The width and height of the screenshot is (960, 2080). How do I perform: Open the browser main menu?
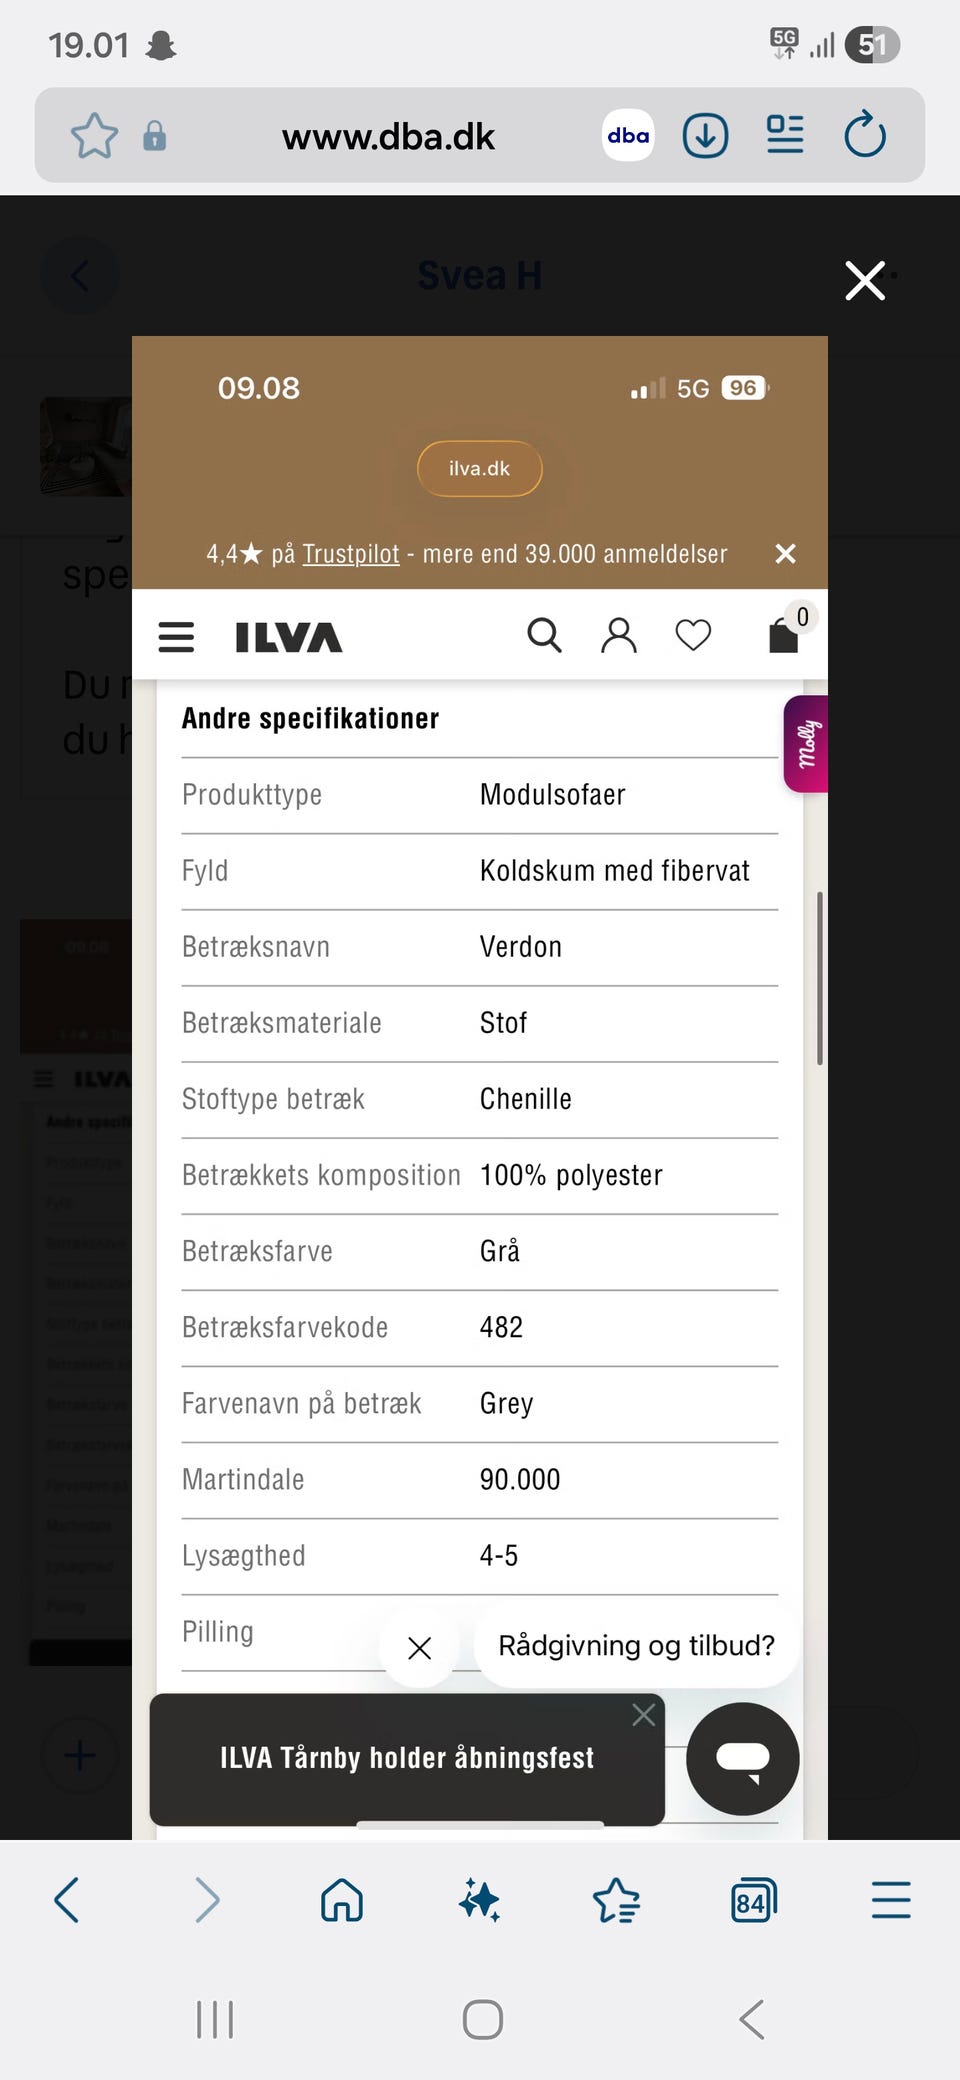click(x=890, y=1900)
